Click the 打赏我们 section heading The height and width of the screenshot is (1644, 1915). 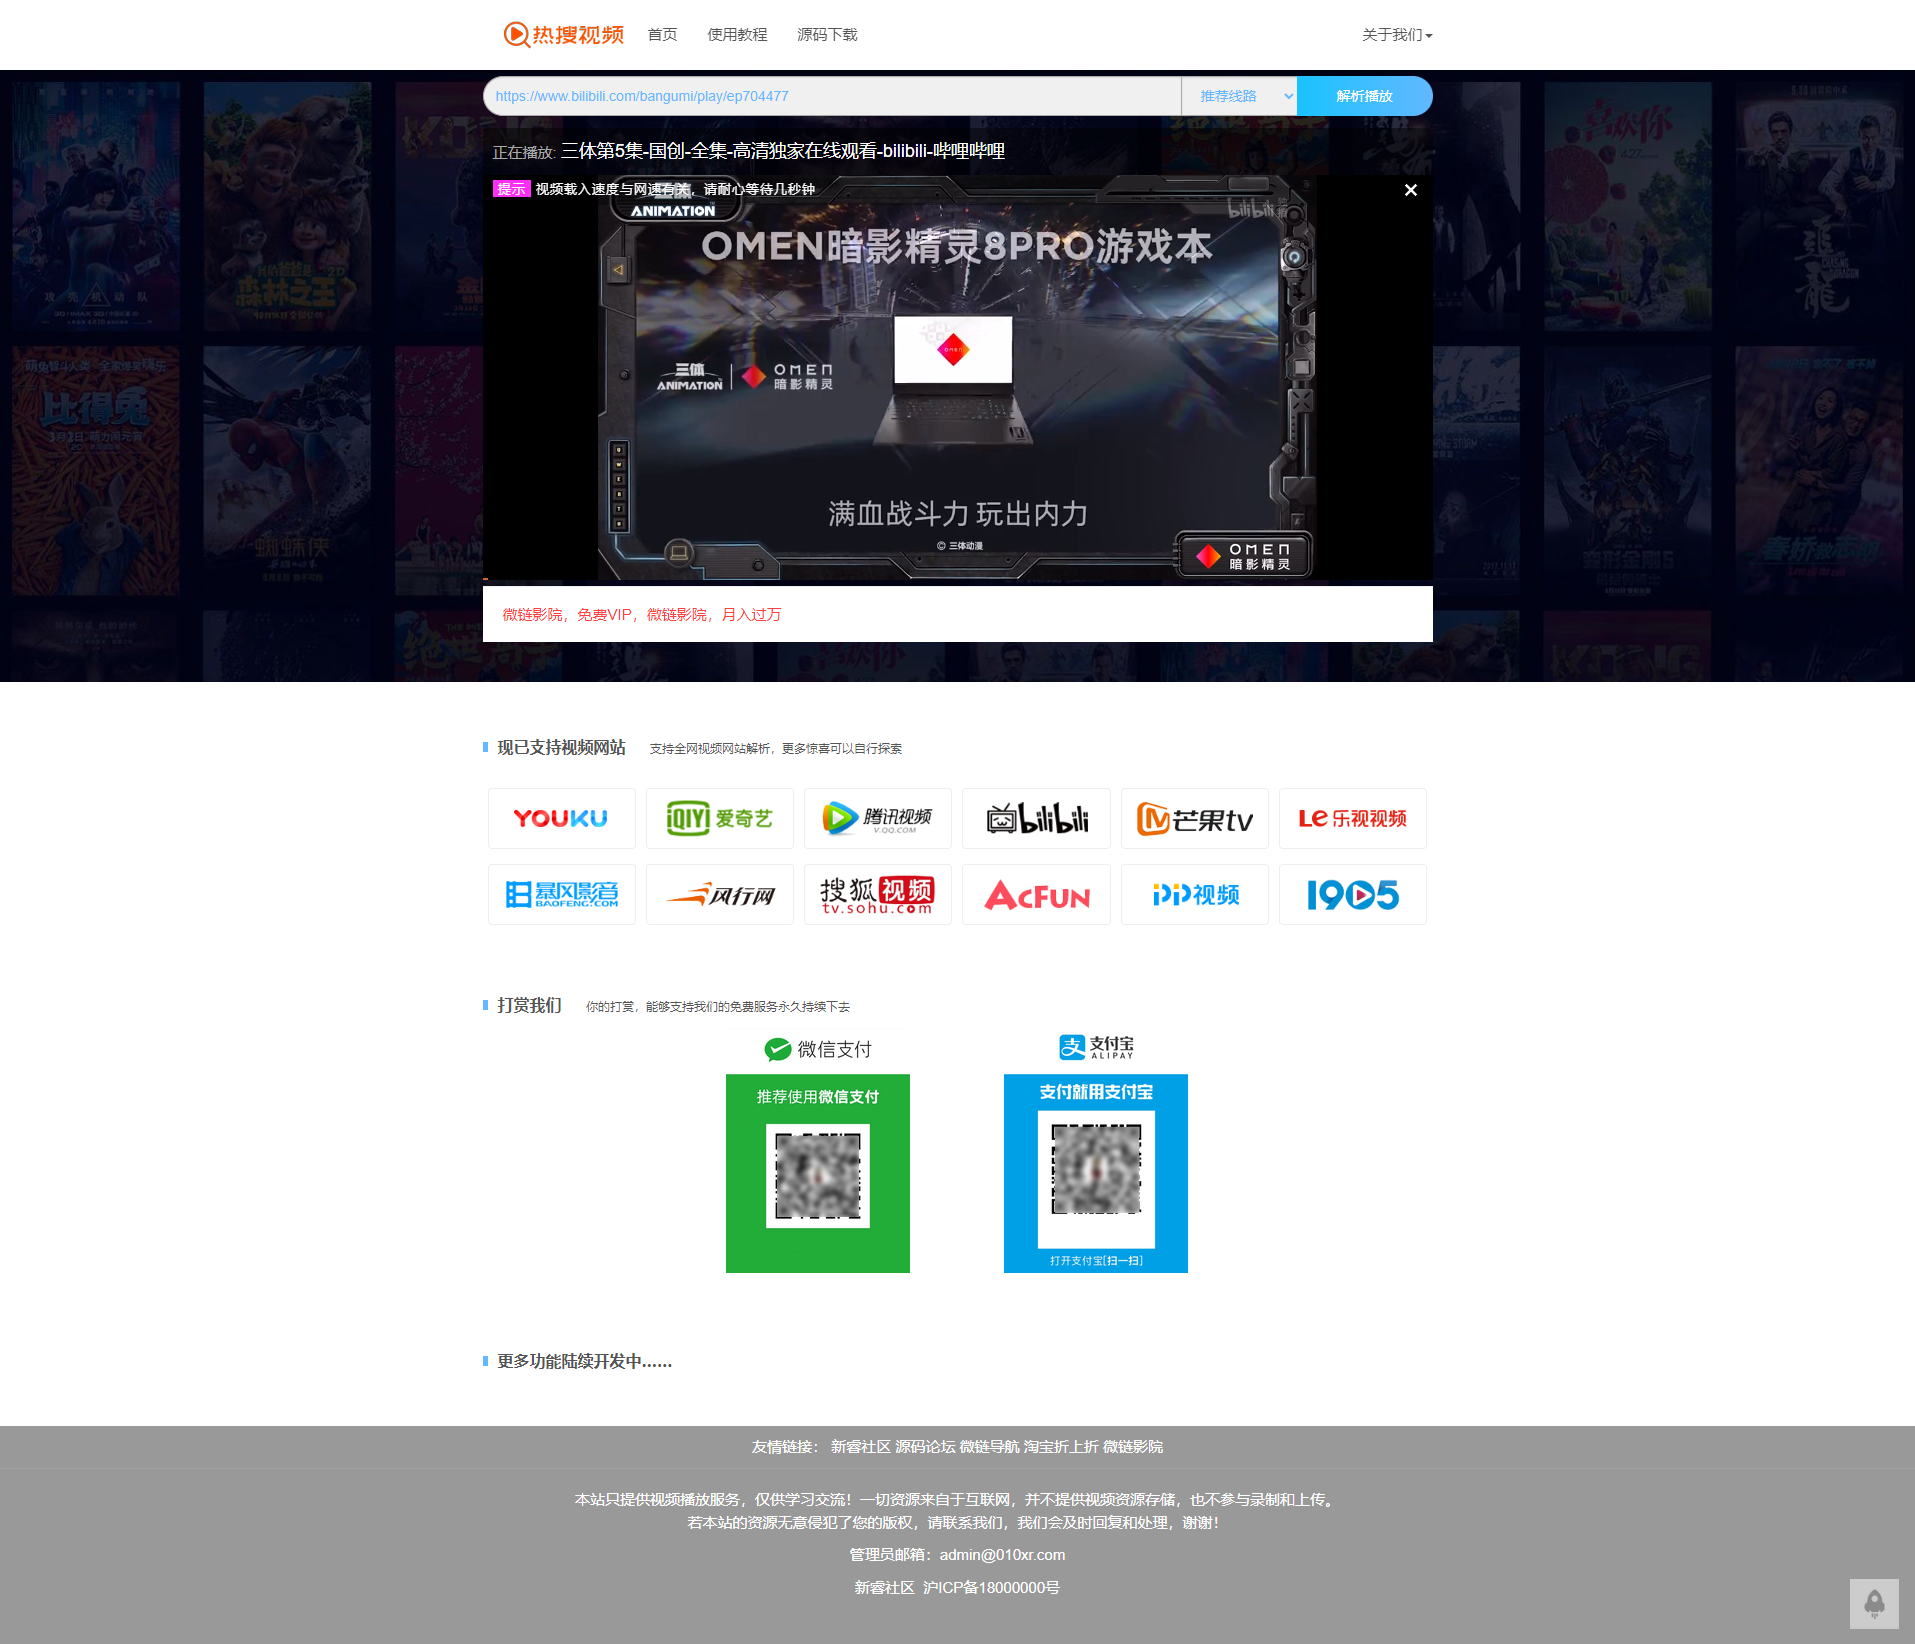529,1006
